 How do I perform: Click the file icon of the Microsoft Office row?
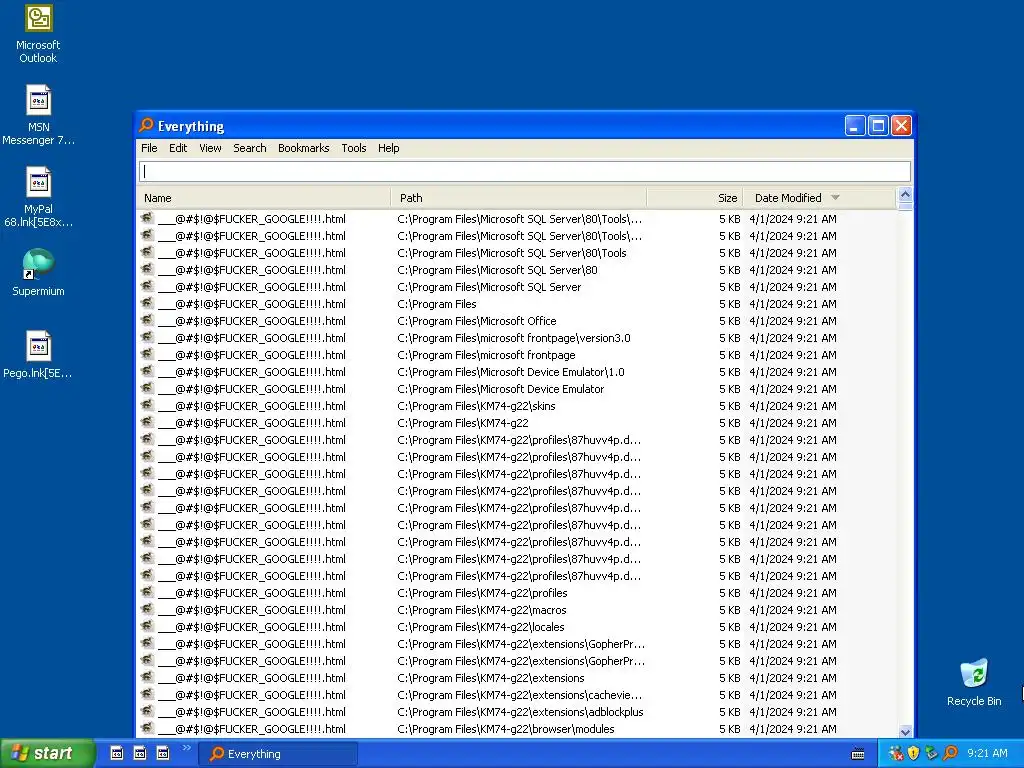tap(147, 320)
